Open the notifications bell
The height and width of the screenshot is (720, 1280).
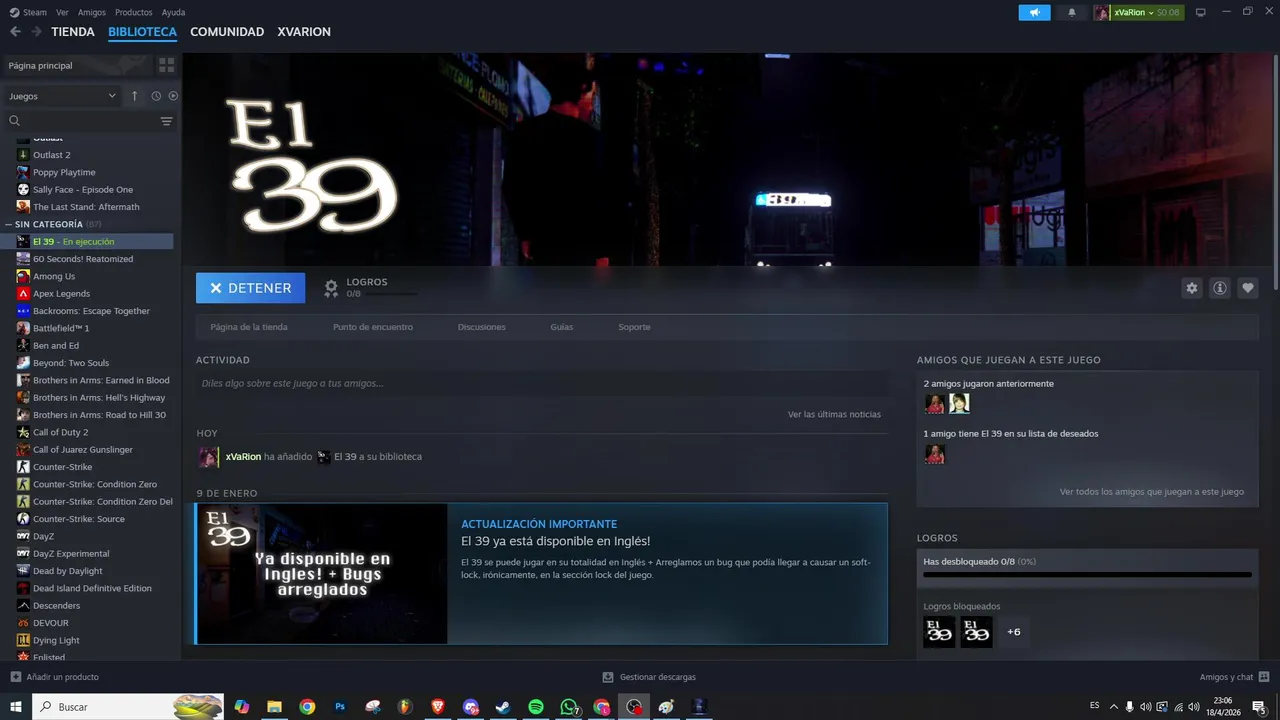tap(1072, 12)
